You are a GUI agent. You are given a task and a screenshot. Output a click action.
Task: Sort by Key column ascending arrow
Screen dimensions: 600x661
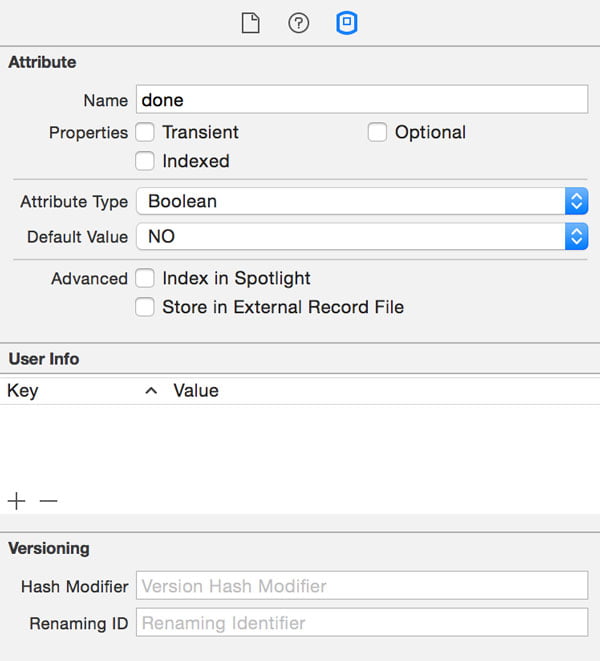point(151,391)
